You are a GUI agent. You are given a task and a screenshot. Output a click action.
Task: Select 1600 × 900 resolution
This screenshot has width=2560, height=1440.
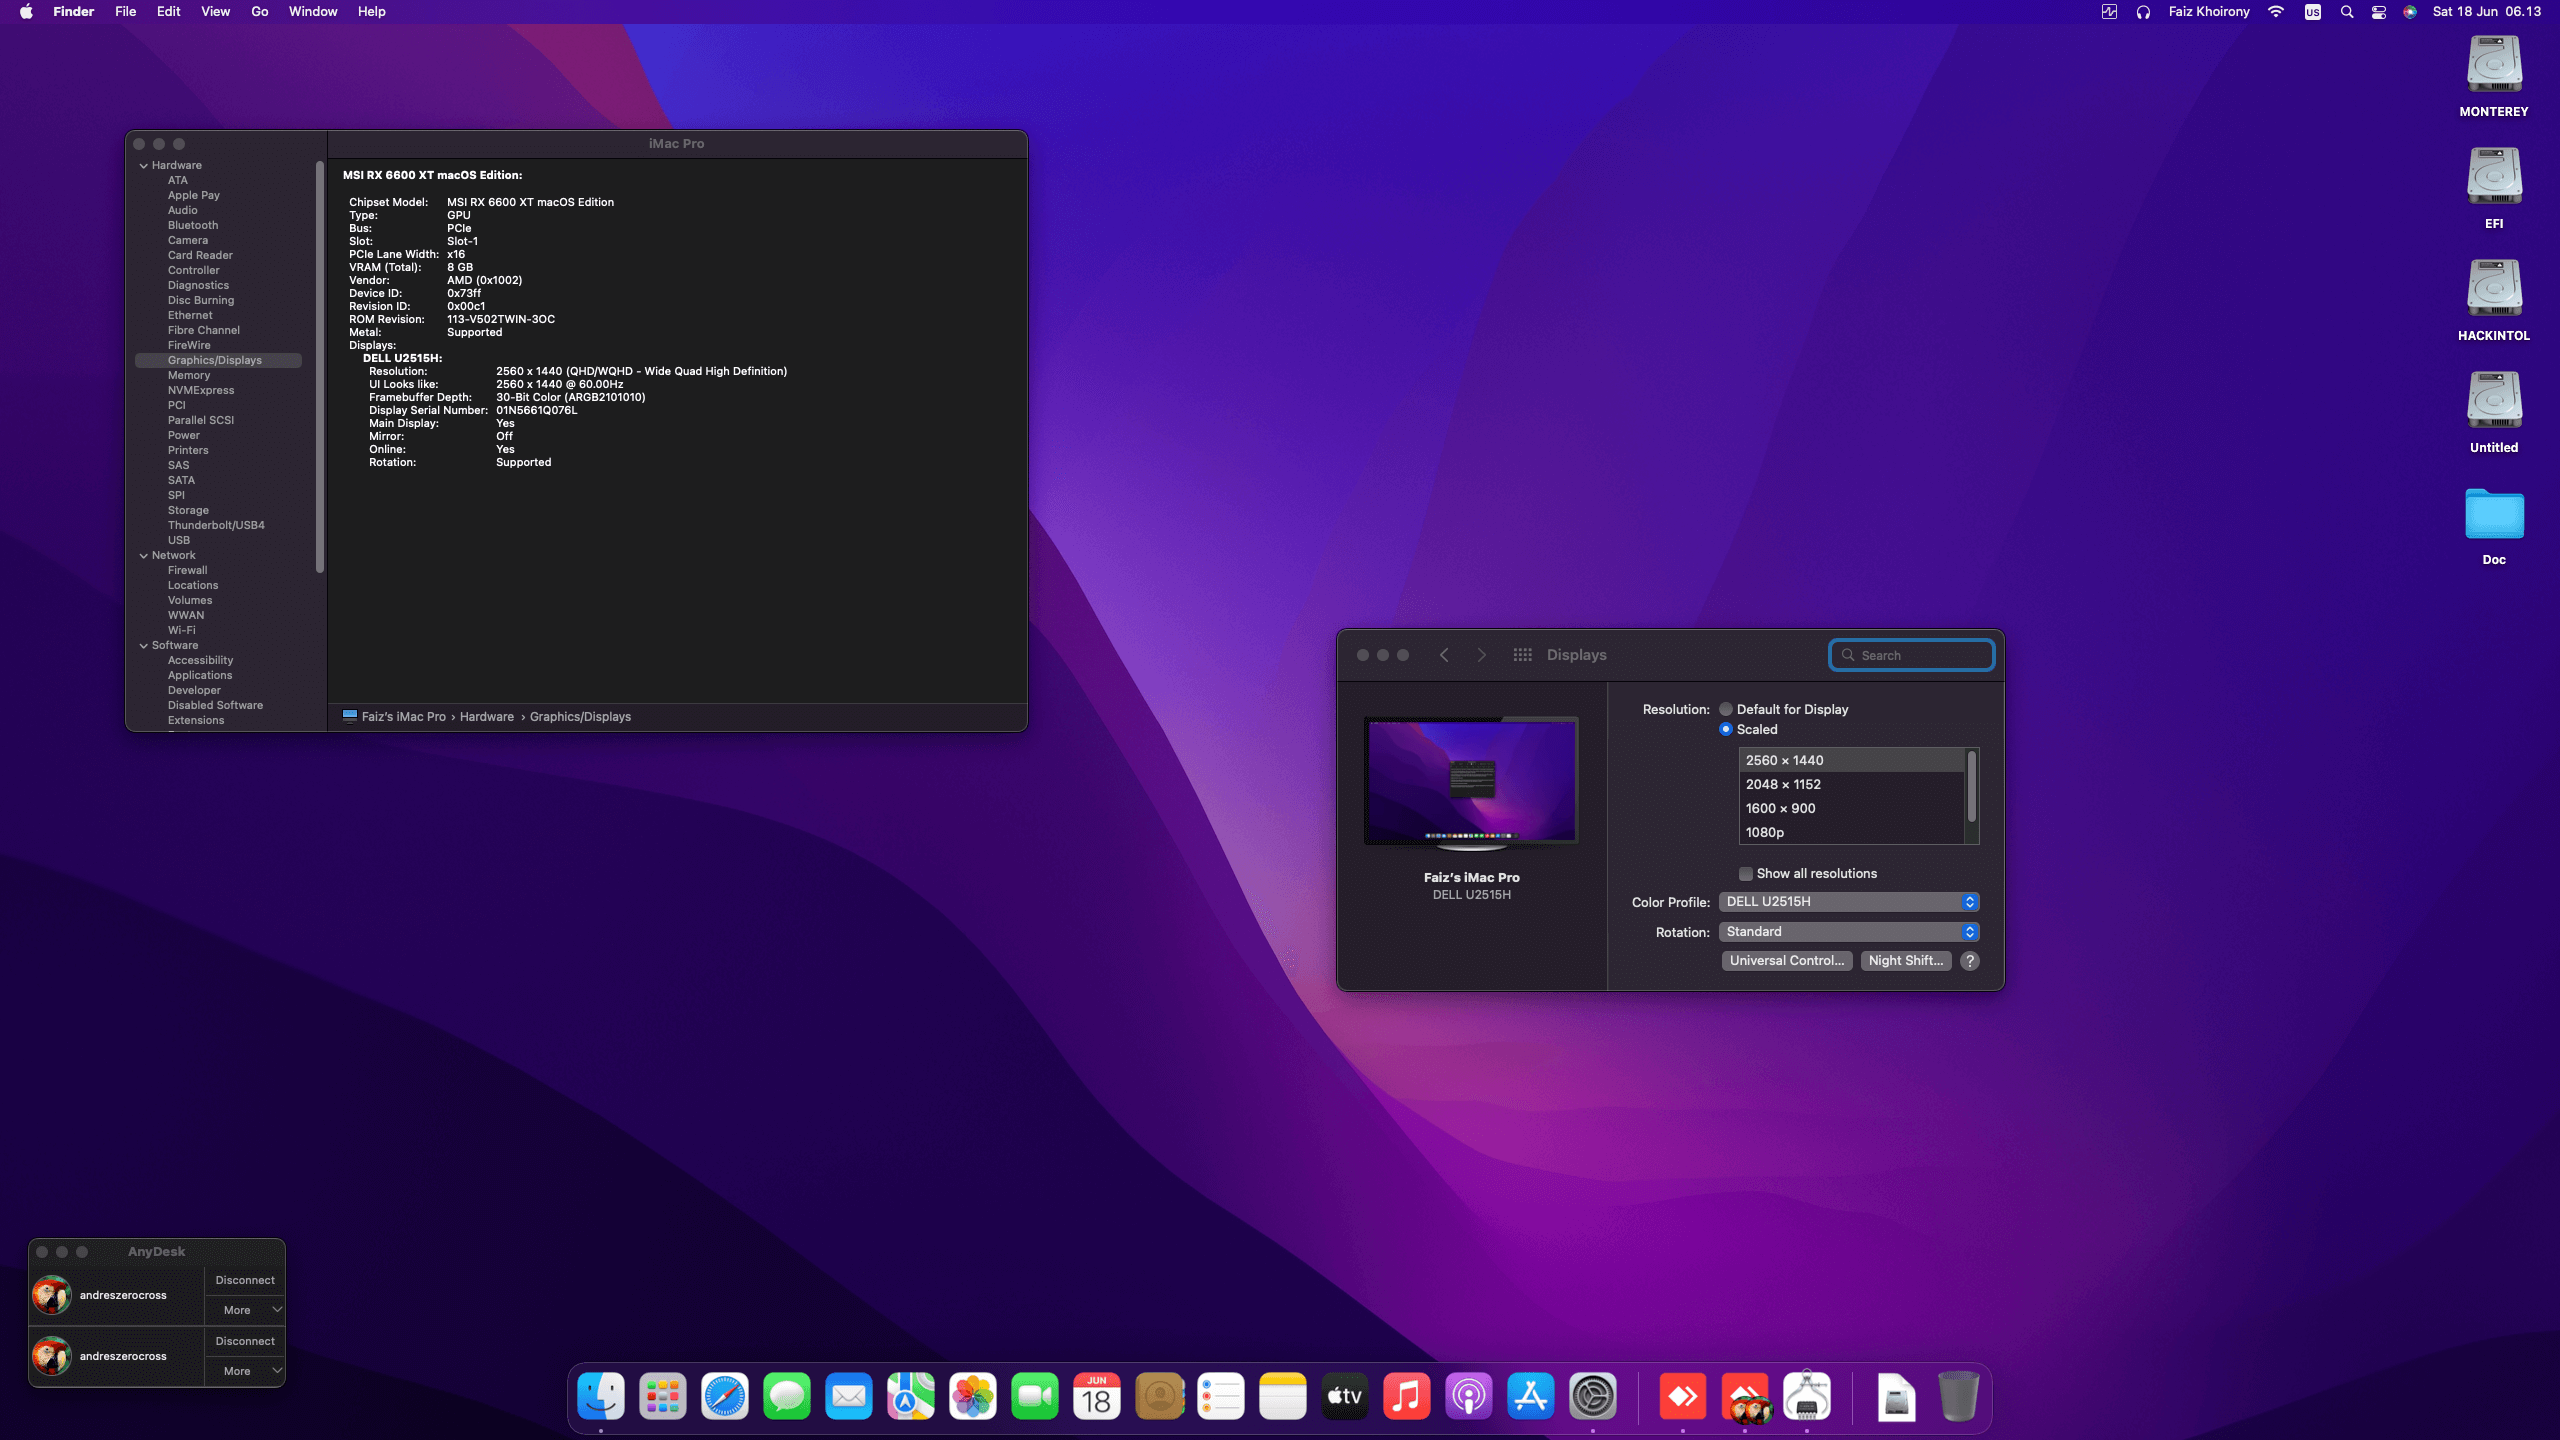(1852, 809)
